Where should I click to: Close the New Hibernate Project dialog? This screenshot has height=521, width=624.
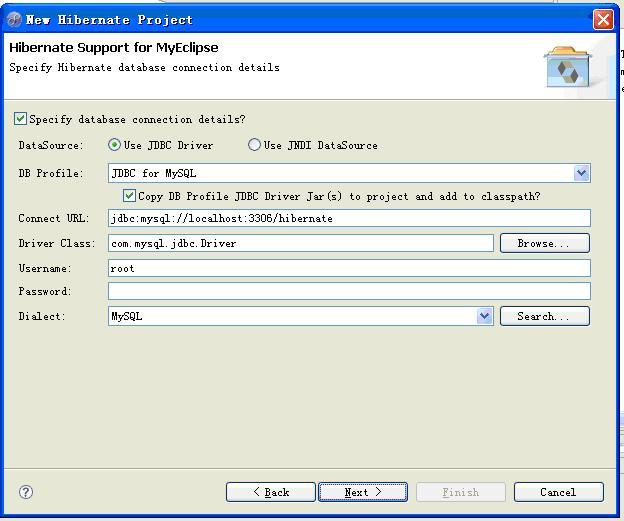(603, 20)
